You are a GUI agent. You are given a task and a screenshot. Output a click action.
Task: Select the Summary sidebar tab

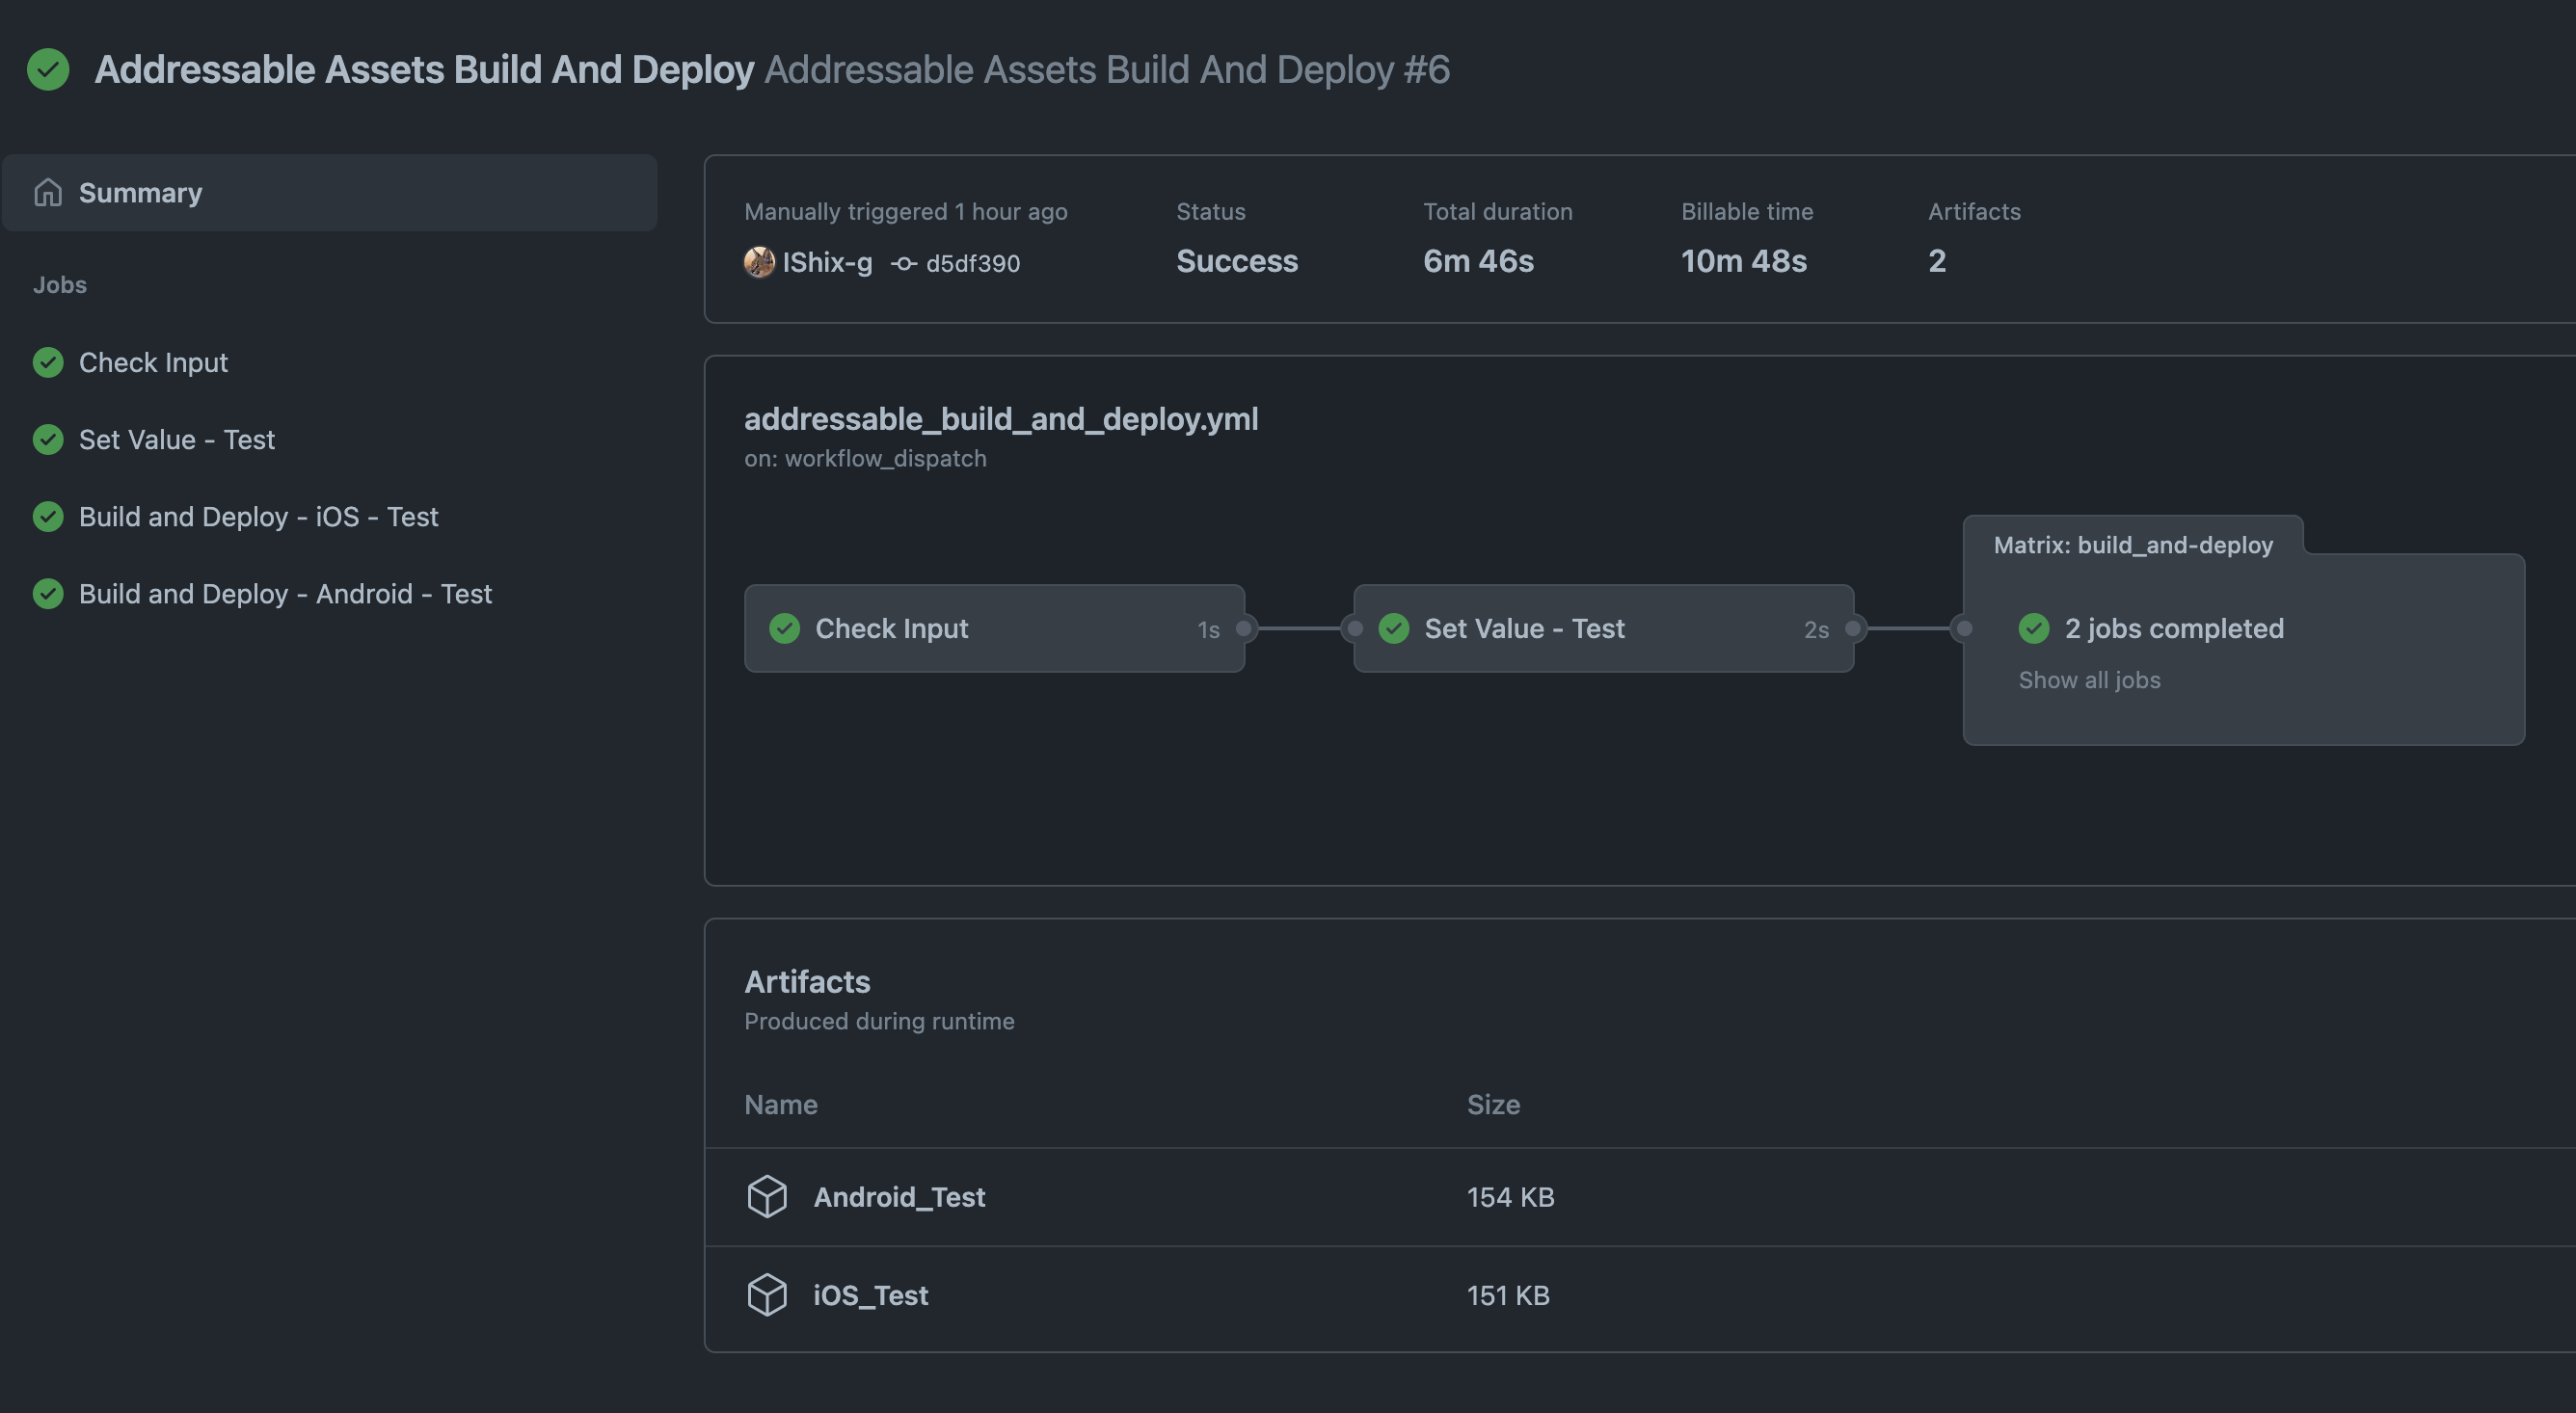coord(140,192)
